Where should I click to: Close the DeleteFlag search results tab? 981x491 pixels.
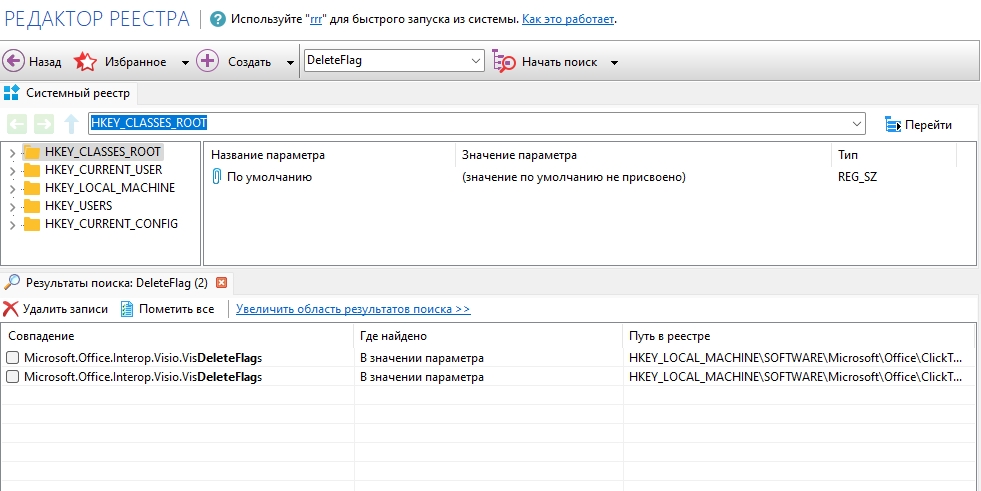pos(222,283)
